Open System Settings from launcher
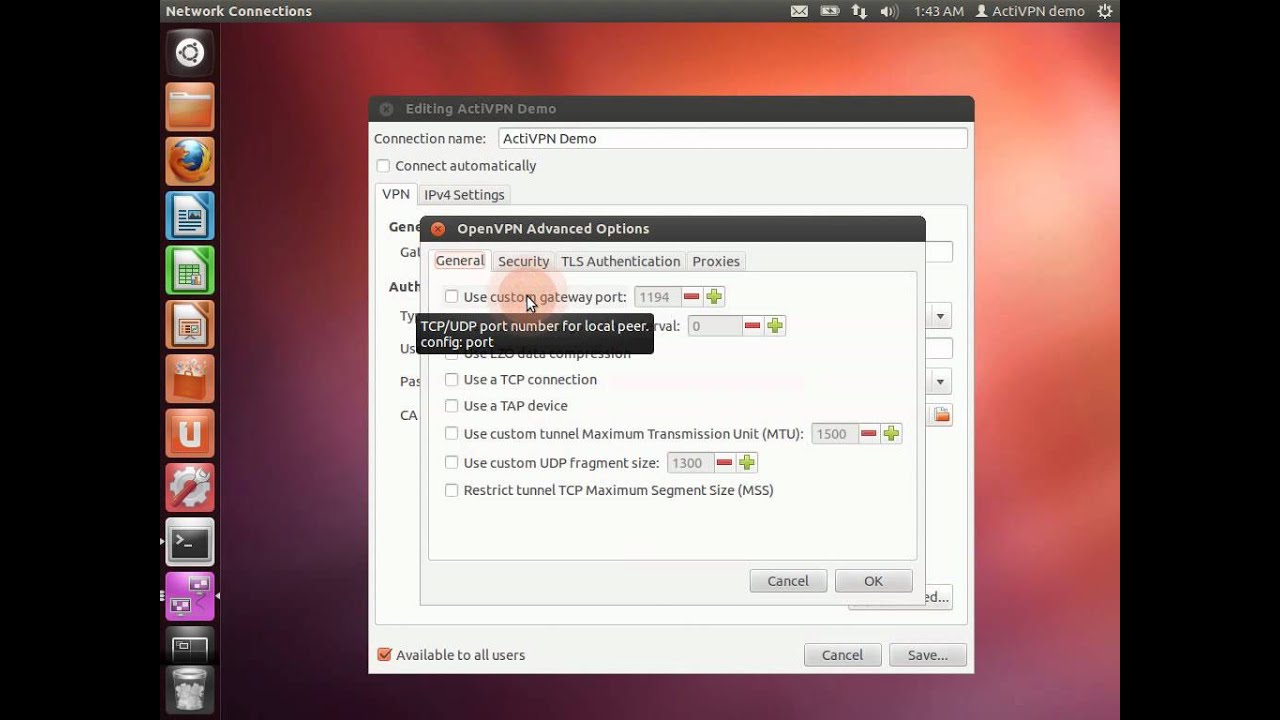Image resolution: width=1280 pixels, height=720 pixels. [x=189, y=487]
